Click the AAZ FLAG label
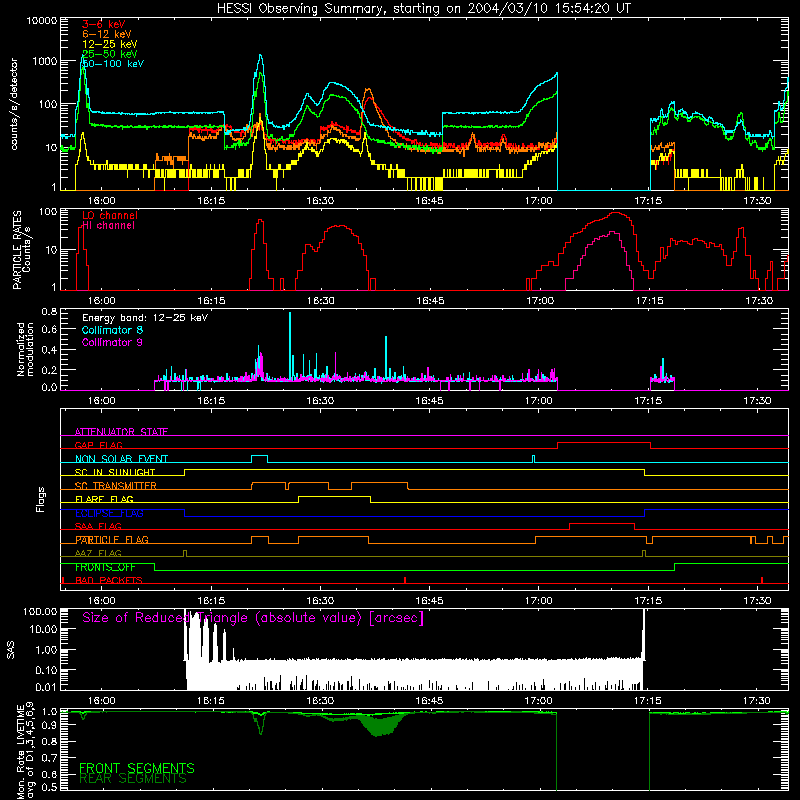This screenshot has height=800, width=800. (x=98, y=553)
